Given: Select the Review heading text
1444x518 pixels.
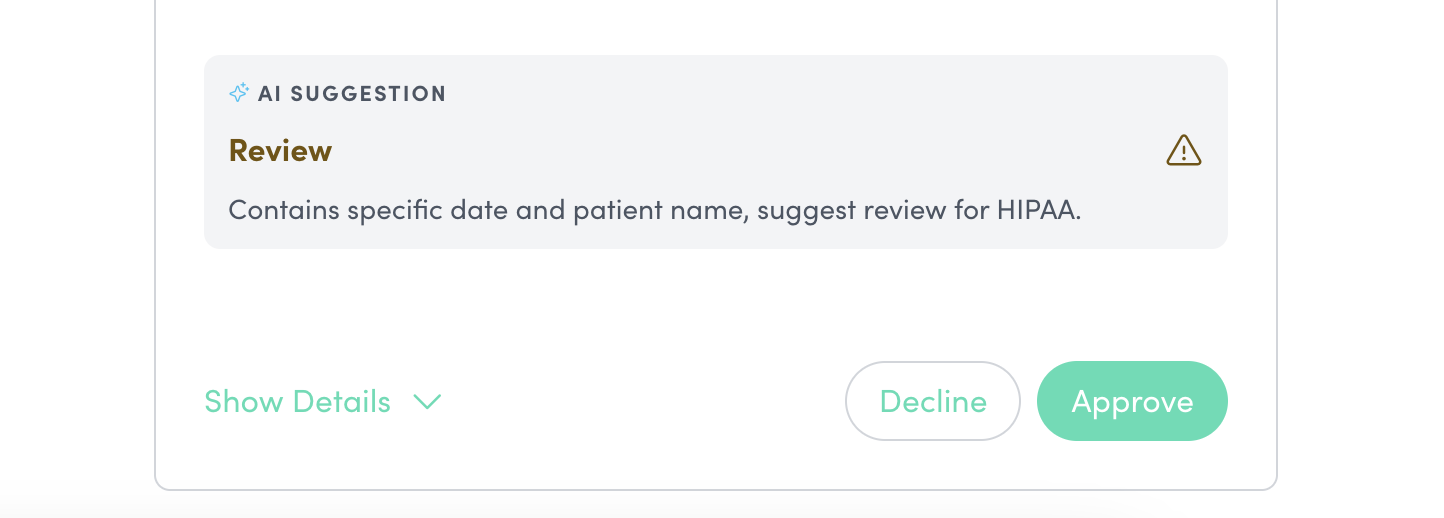Looking at the screenshot, I should tap(280, 151).
